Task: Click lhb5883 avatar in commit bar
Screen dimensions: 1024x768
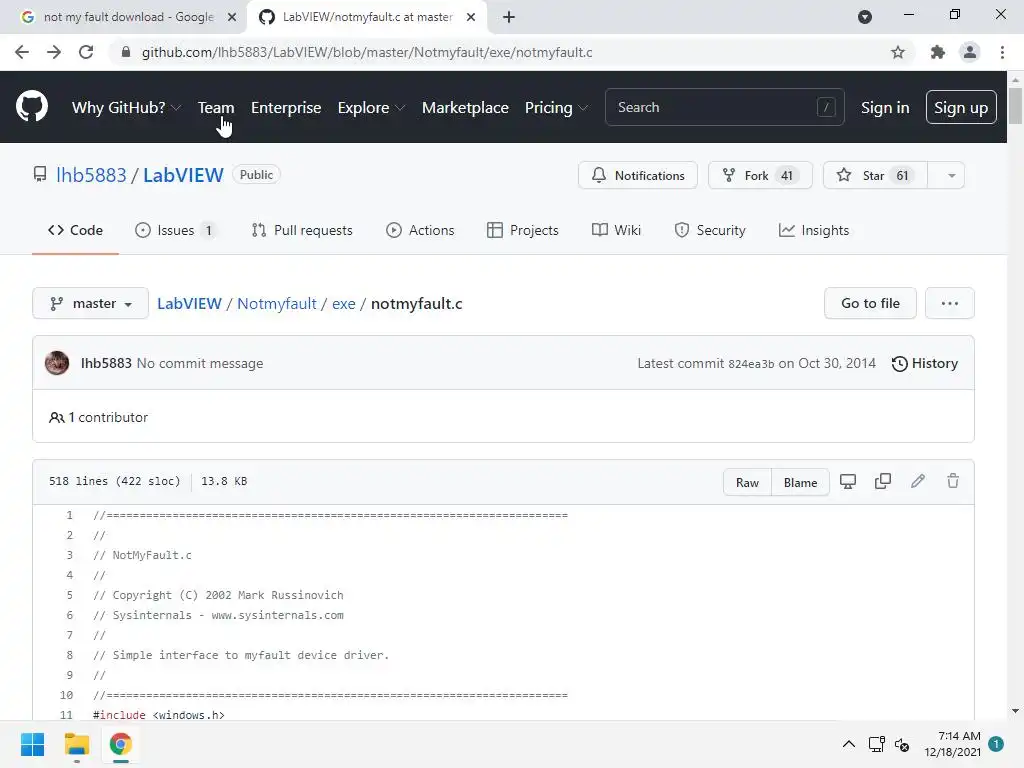Action: point(57,363)
